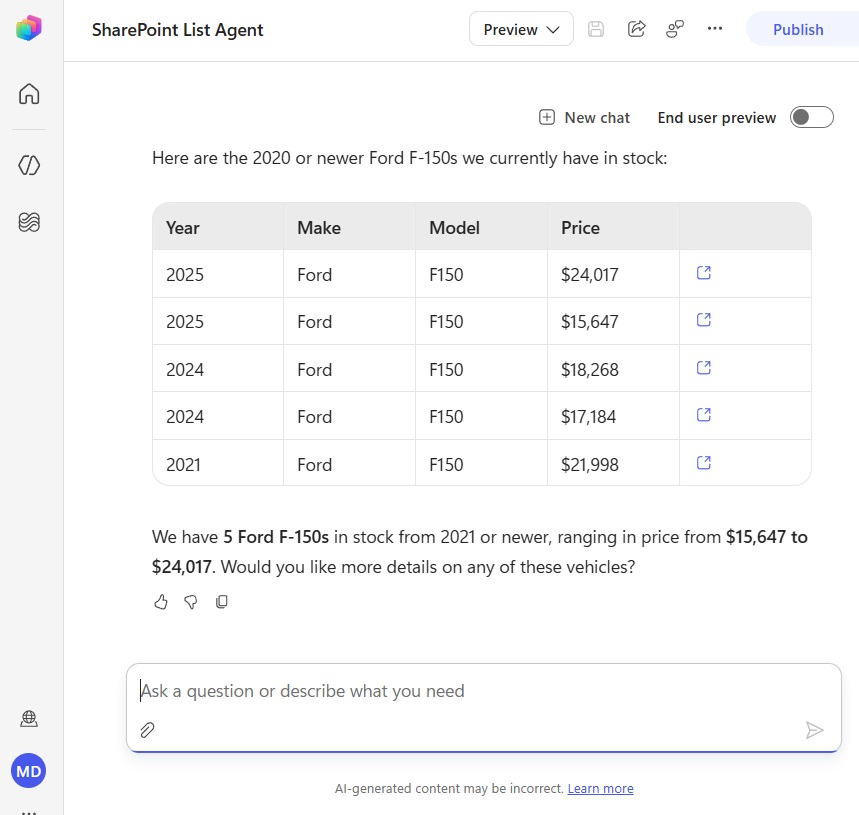Image resolution: width=859 pixels, height=815 pixels.
Task: Click the Copilot Studio logo icon
Action: [x=28, y=28]
